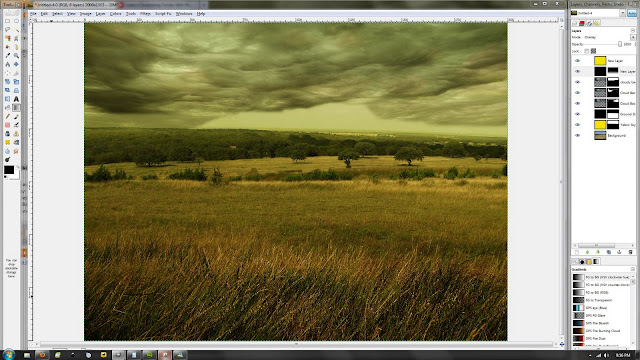Open the Script-Fu menu
Screen dimensions: 640x360
coord(163,13)
